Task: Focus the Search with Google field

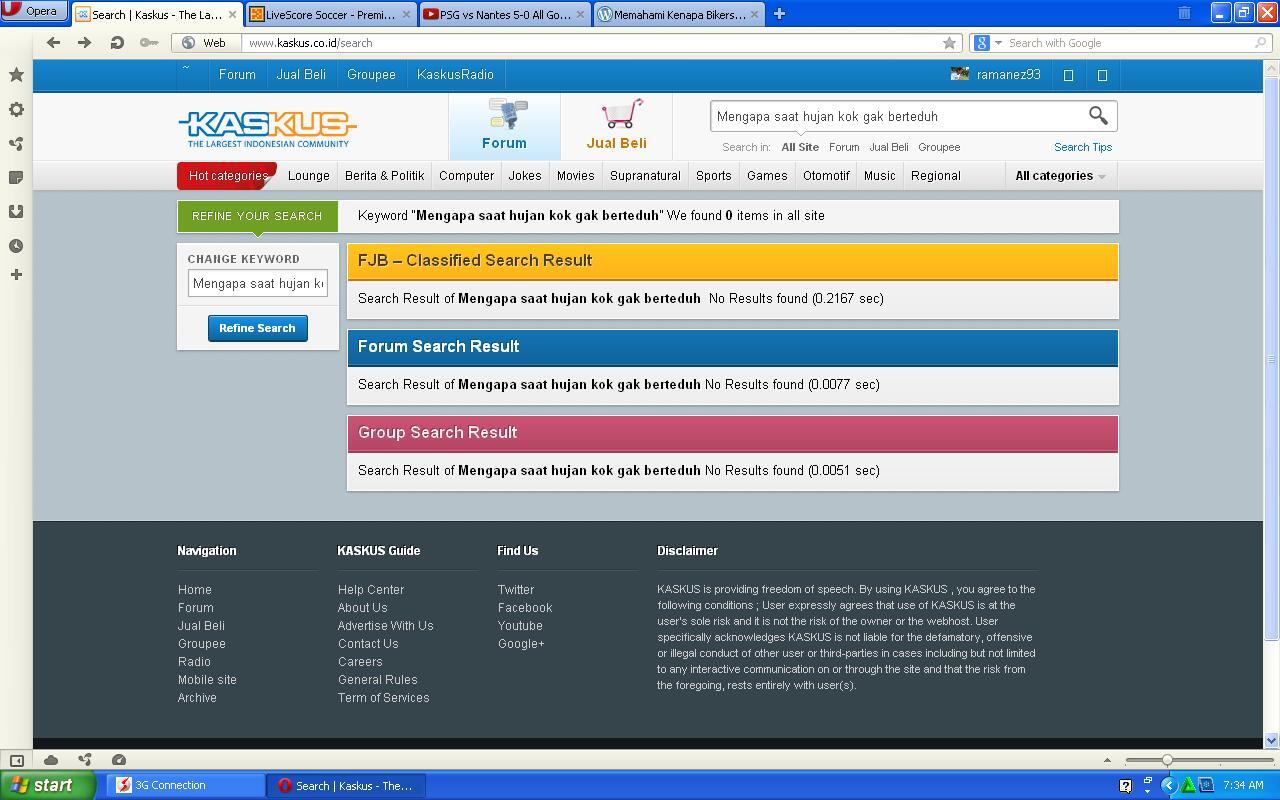Action: pyautogui.click(x=1130, y=43)
